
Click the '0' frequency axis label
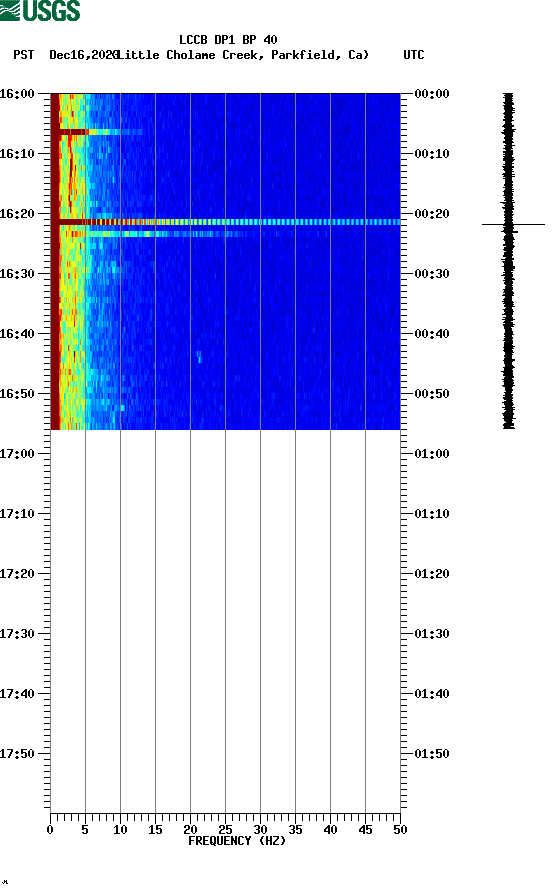pyautogui.click(x=50, y=830)
